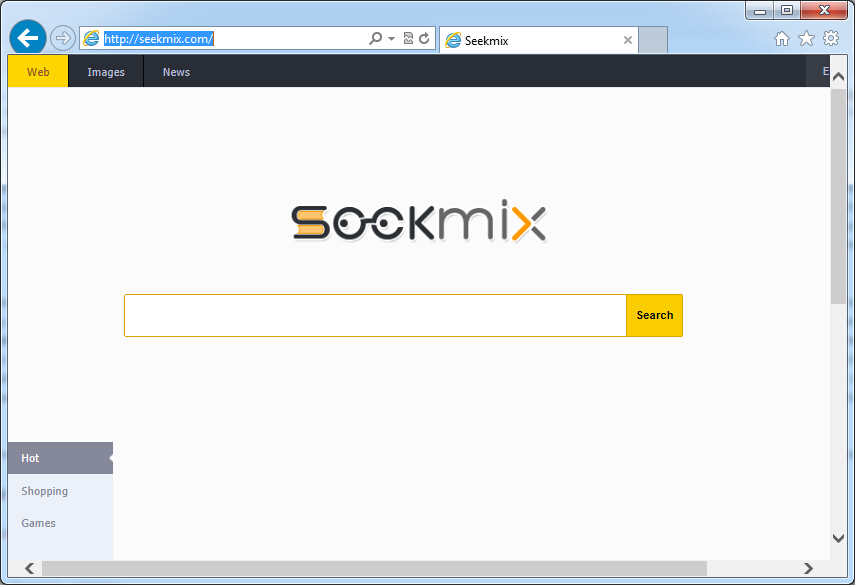Open the address bar autocomplete dropdown arrow
This screenshot has height=585, width=855.
(x=391, y=39)
